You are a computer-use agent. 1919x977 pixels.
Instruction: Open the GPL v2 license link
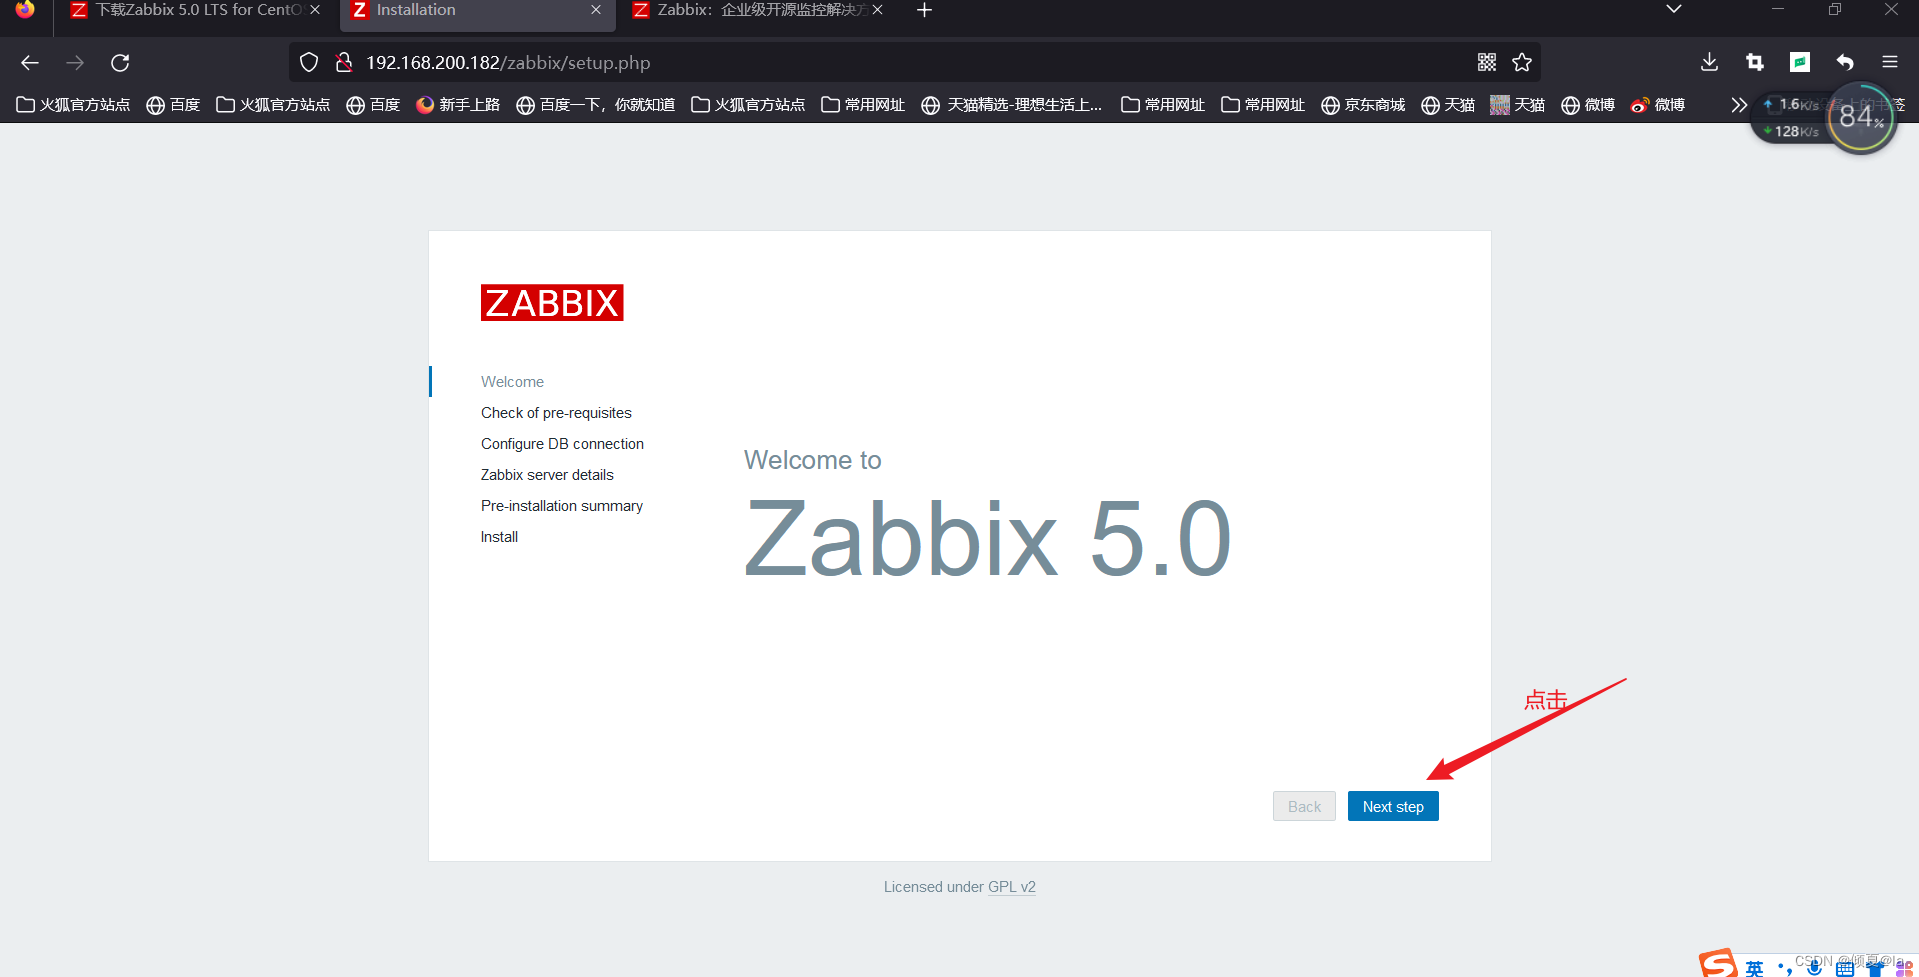tap(1011, 887)
